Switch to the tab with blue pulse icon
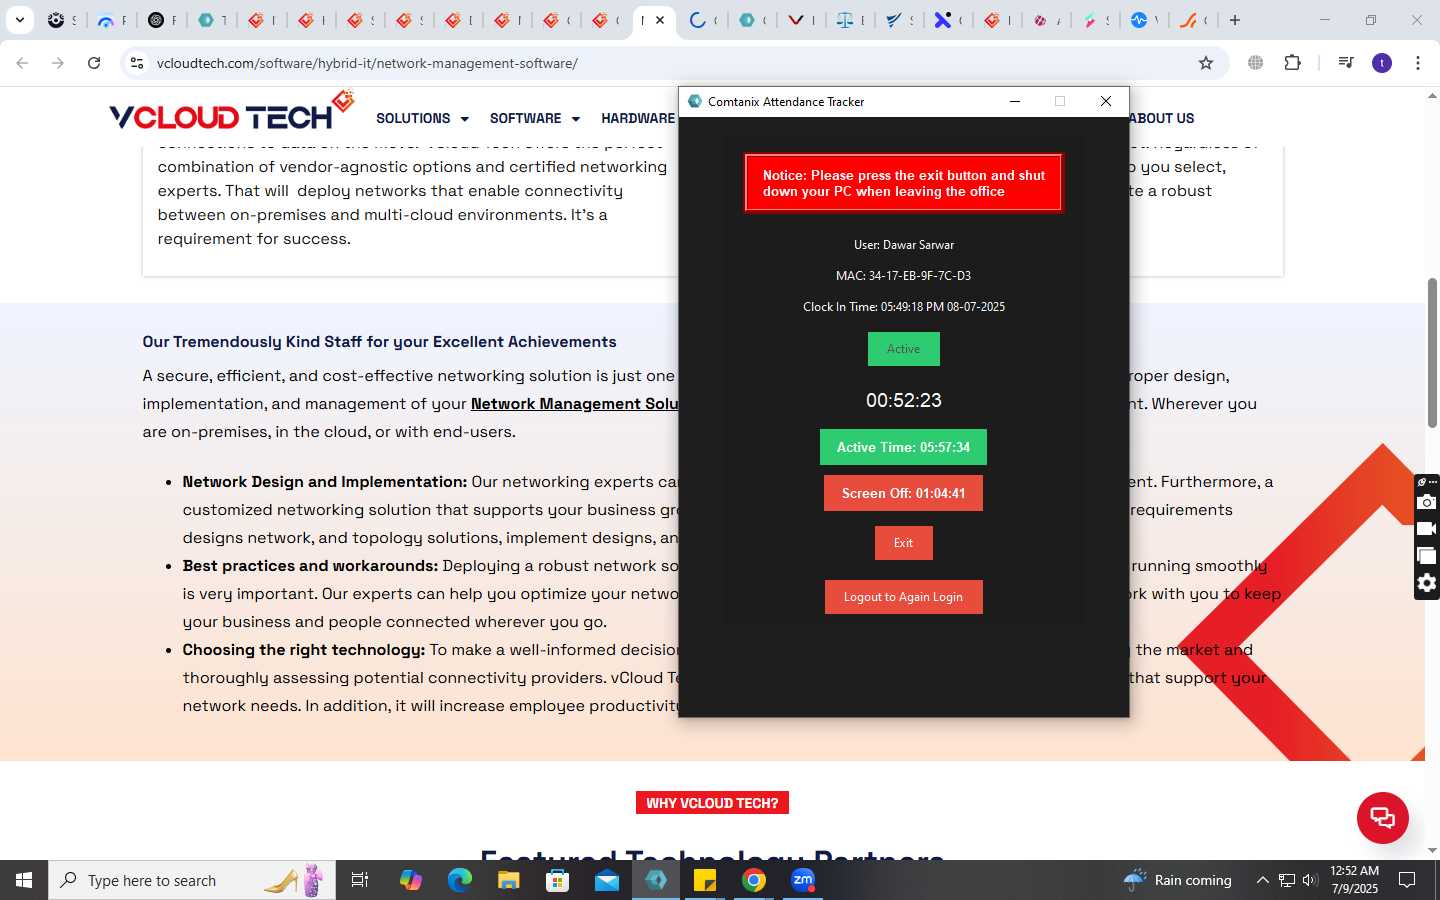Screen dimensions: 1440x900 coord(1144,20)
